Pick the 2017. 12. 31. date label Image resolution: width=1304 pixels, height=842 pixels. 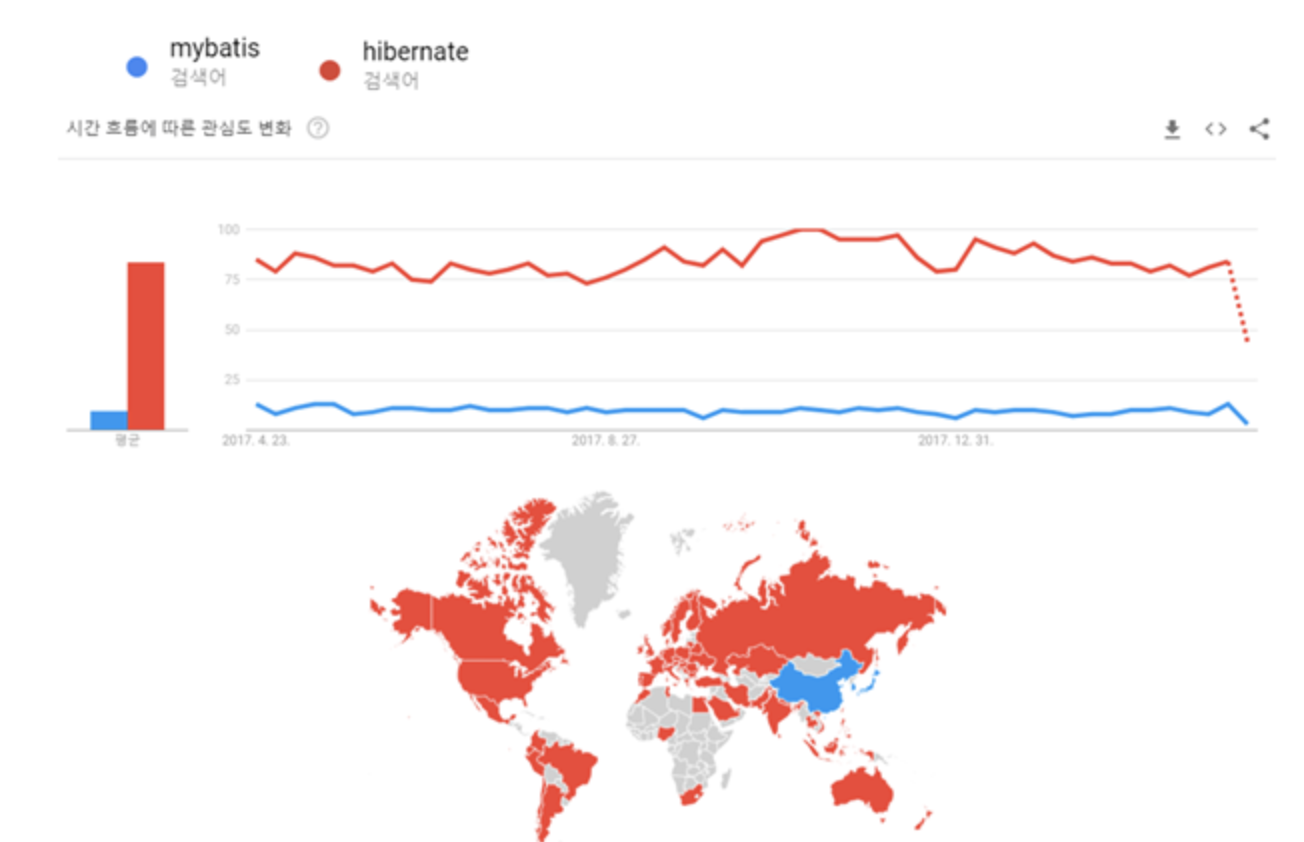pos(955,440)
